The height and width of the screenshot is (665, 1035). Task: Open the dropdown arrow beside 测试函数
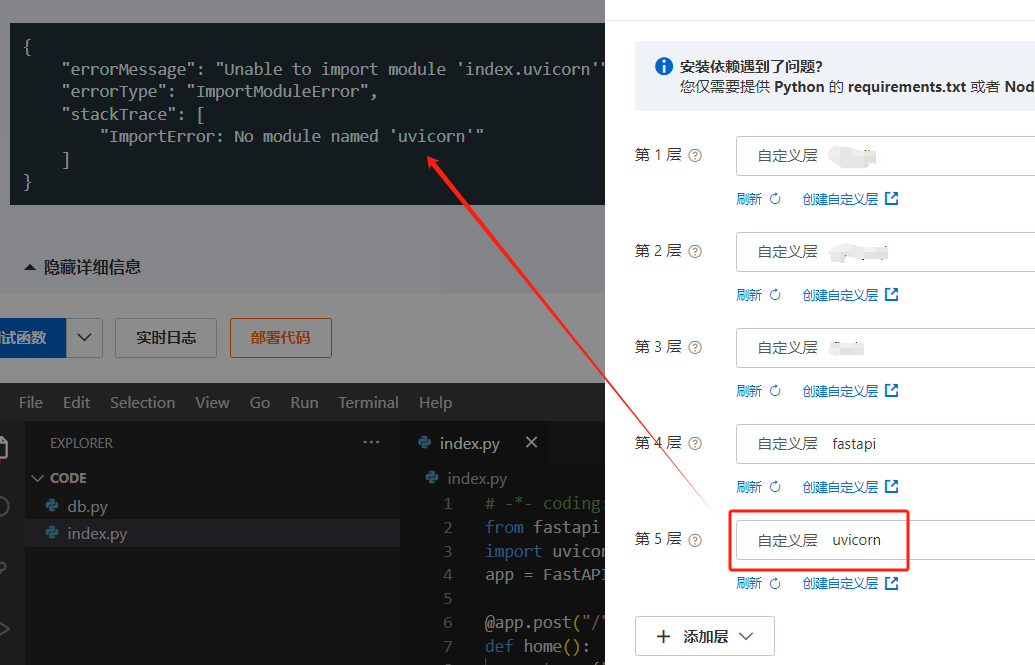84,337
